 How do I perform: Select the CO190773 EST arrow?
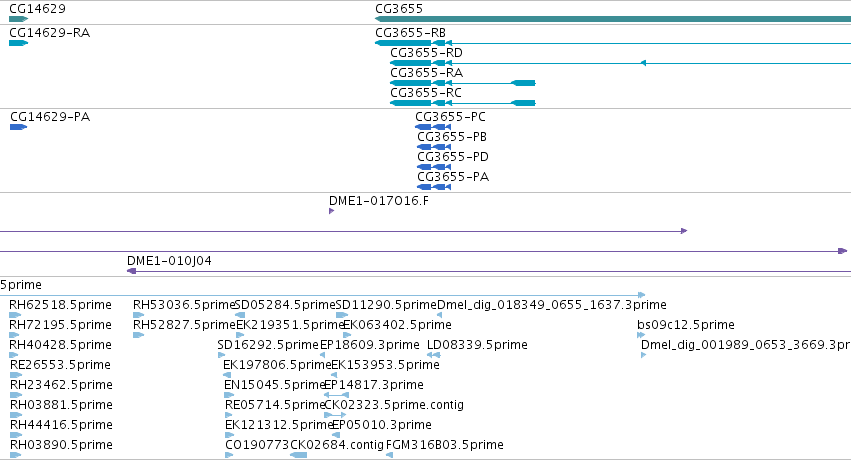(229, 455)
